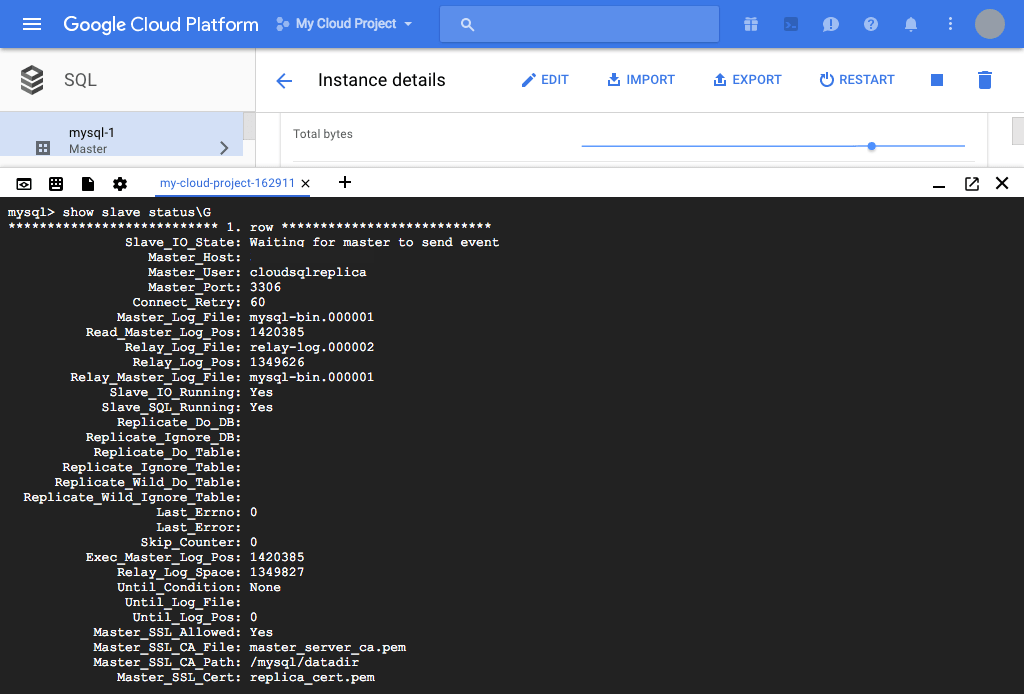Screen dimensions: 1024x694
Task: Click the 'relay-log.000002' value
Action: (312, 347)
